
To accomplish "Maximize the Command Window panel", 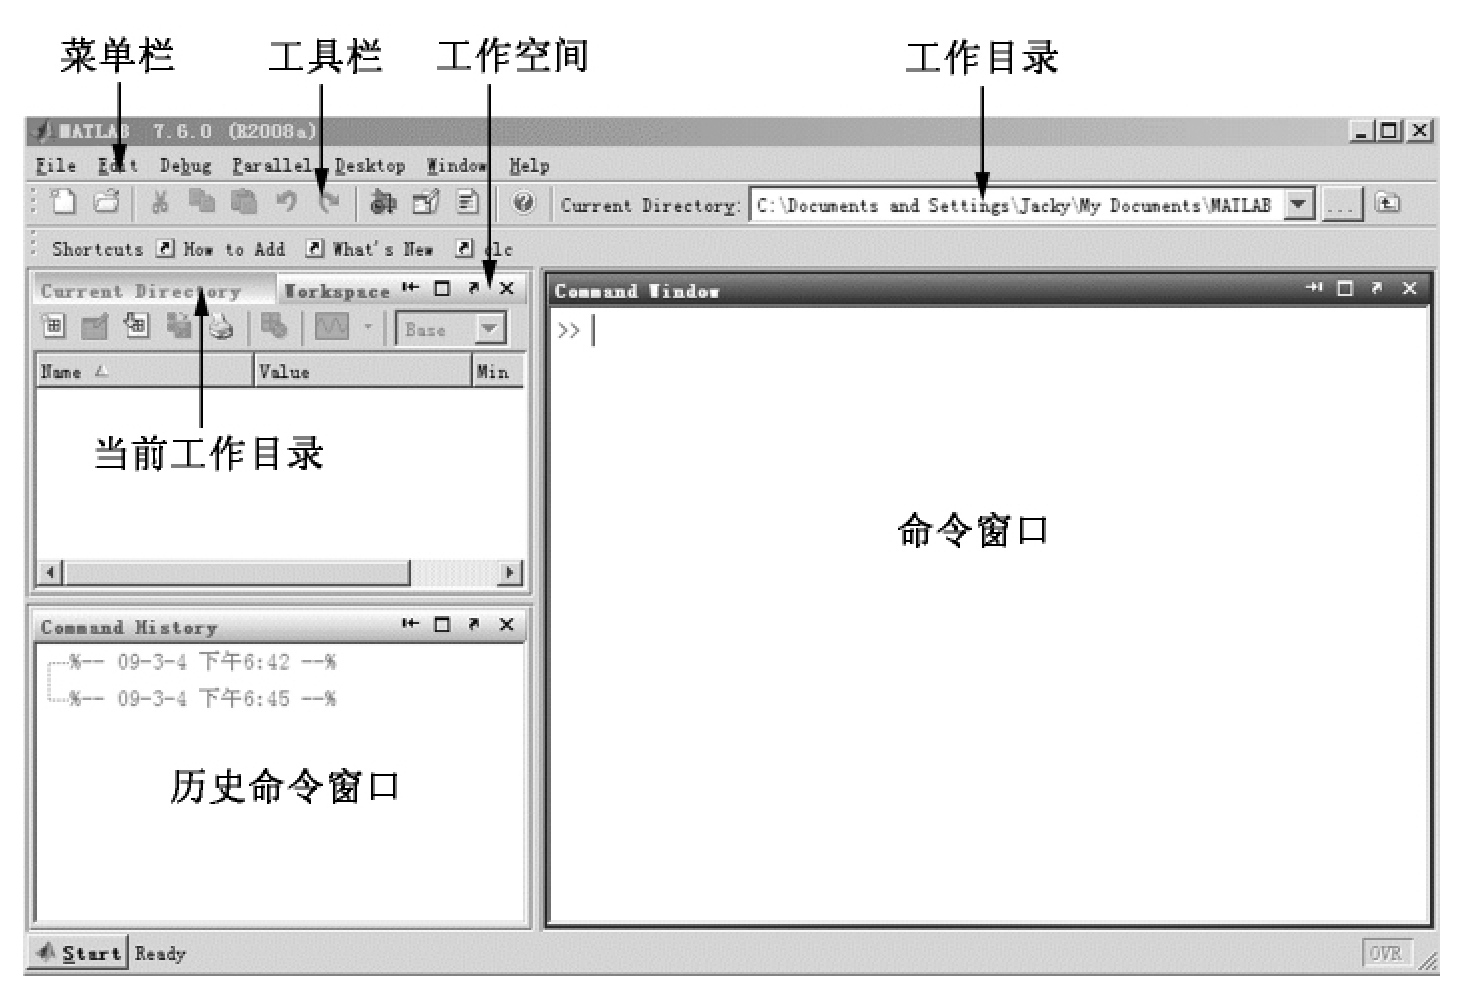I will pos(1345,288).
